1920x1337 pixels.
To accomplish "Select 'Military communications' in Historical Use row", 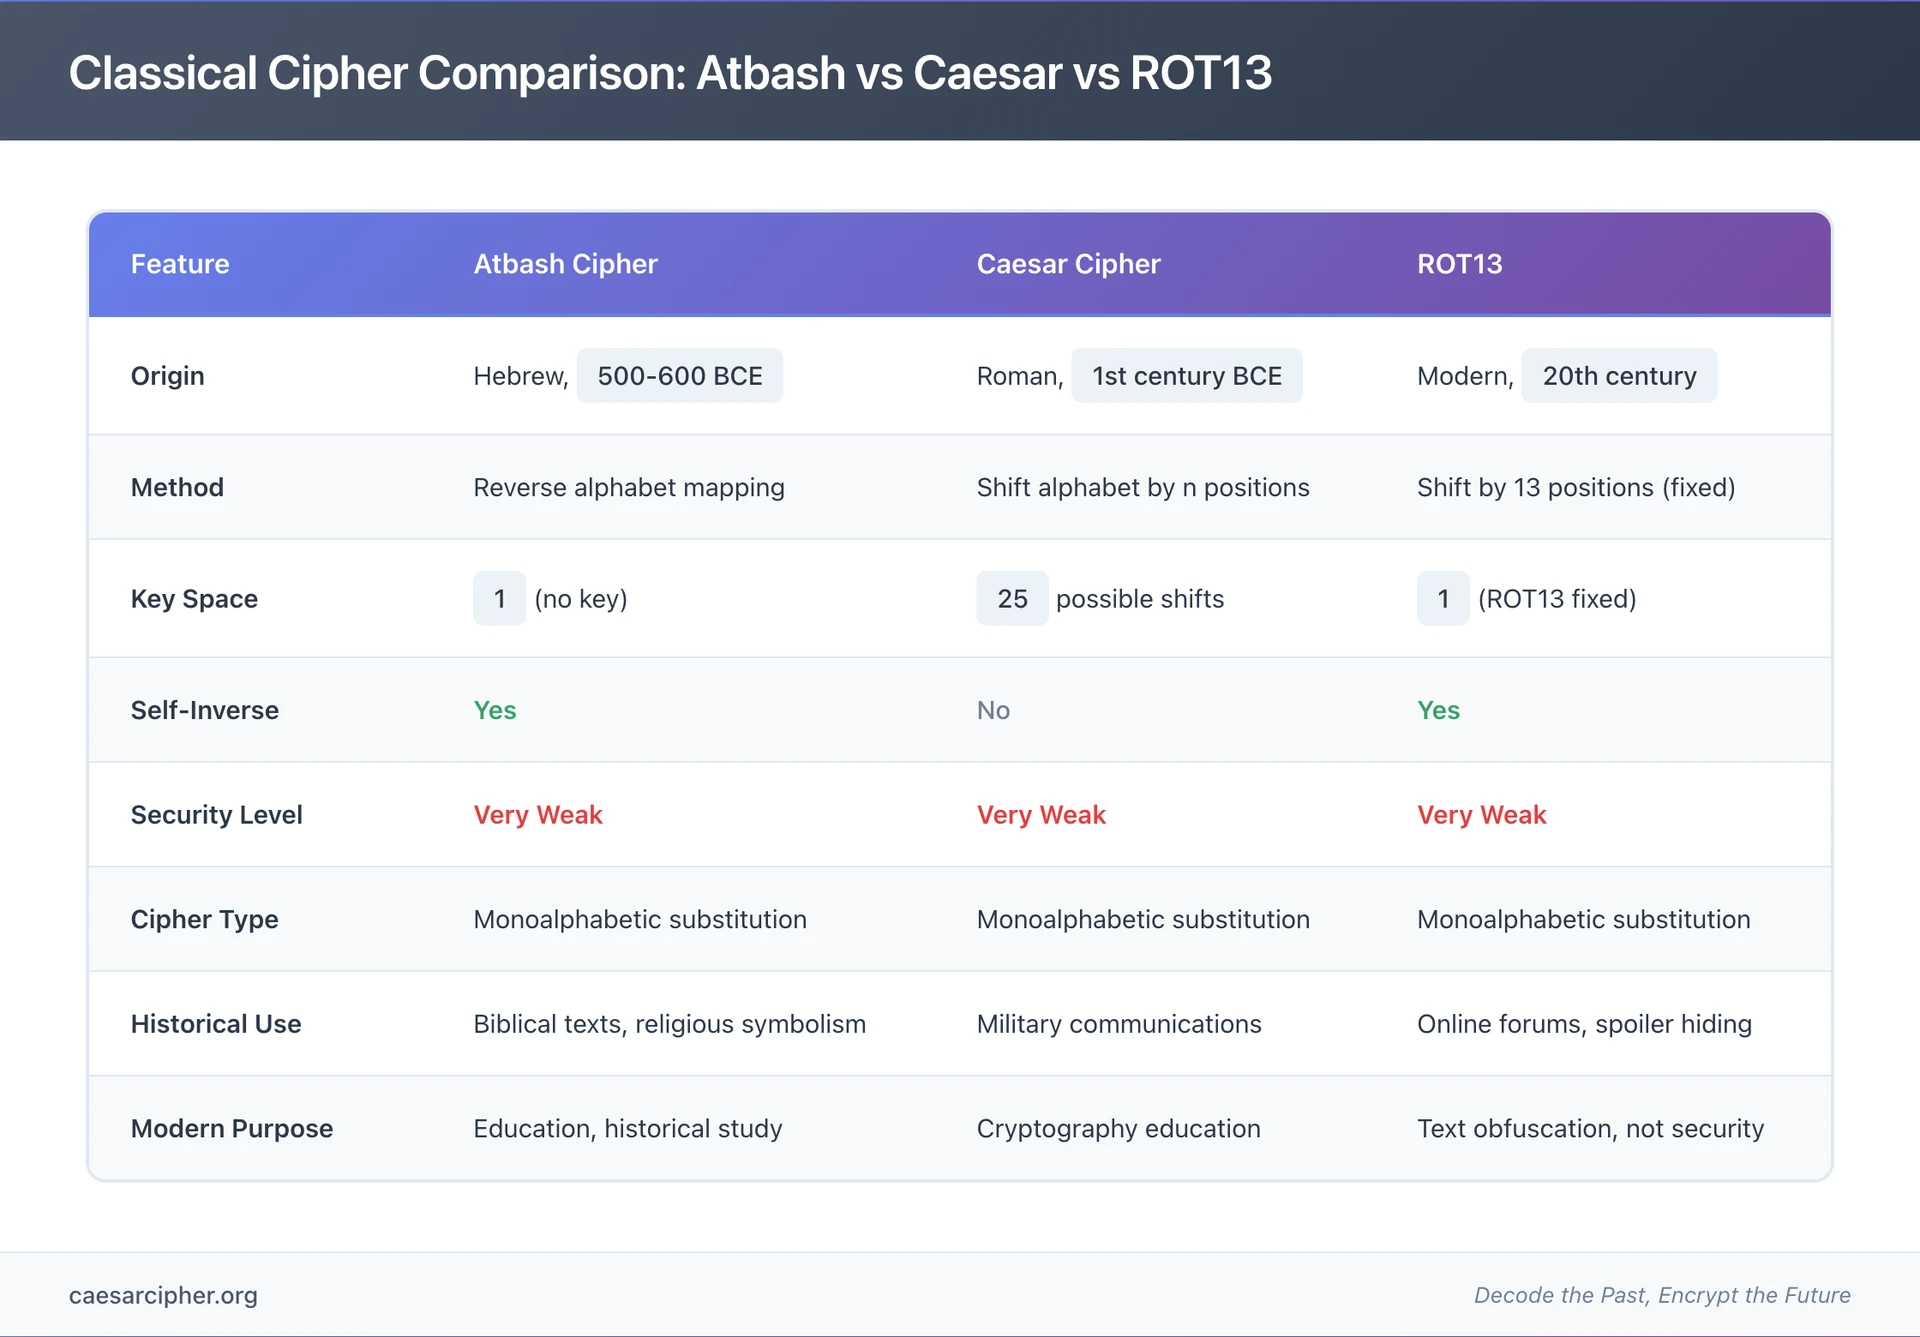I will [1118, 1024].
